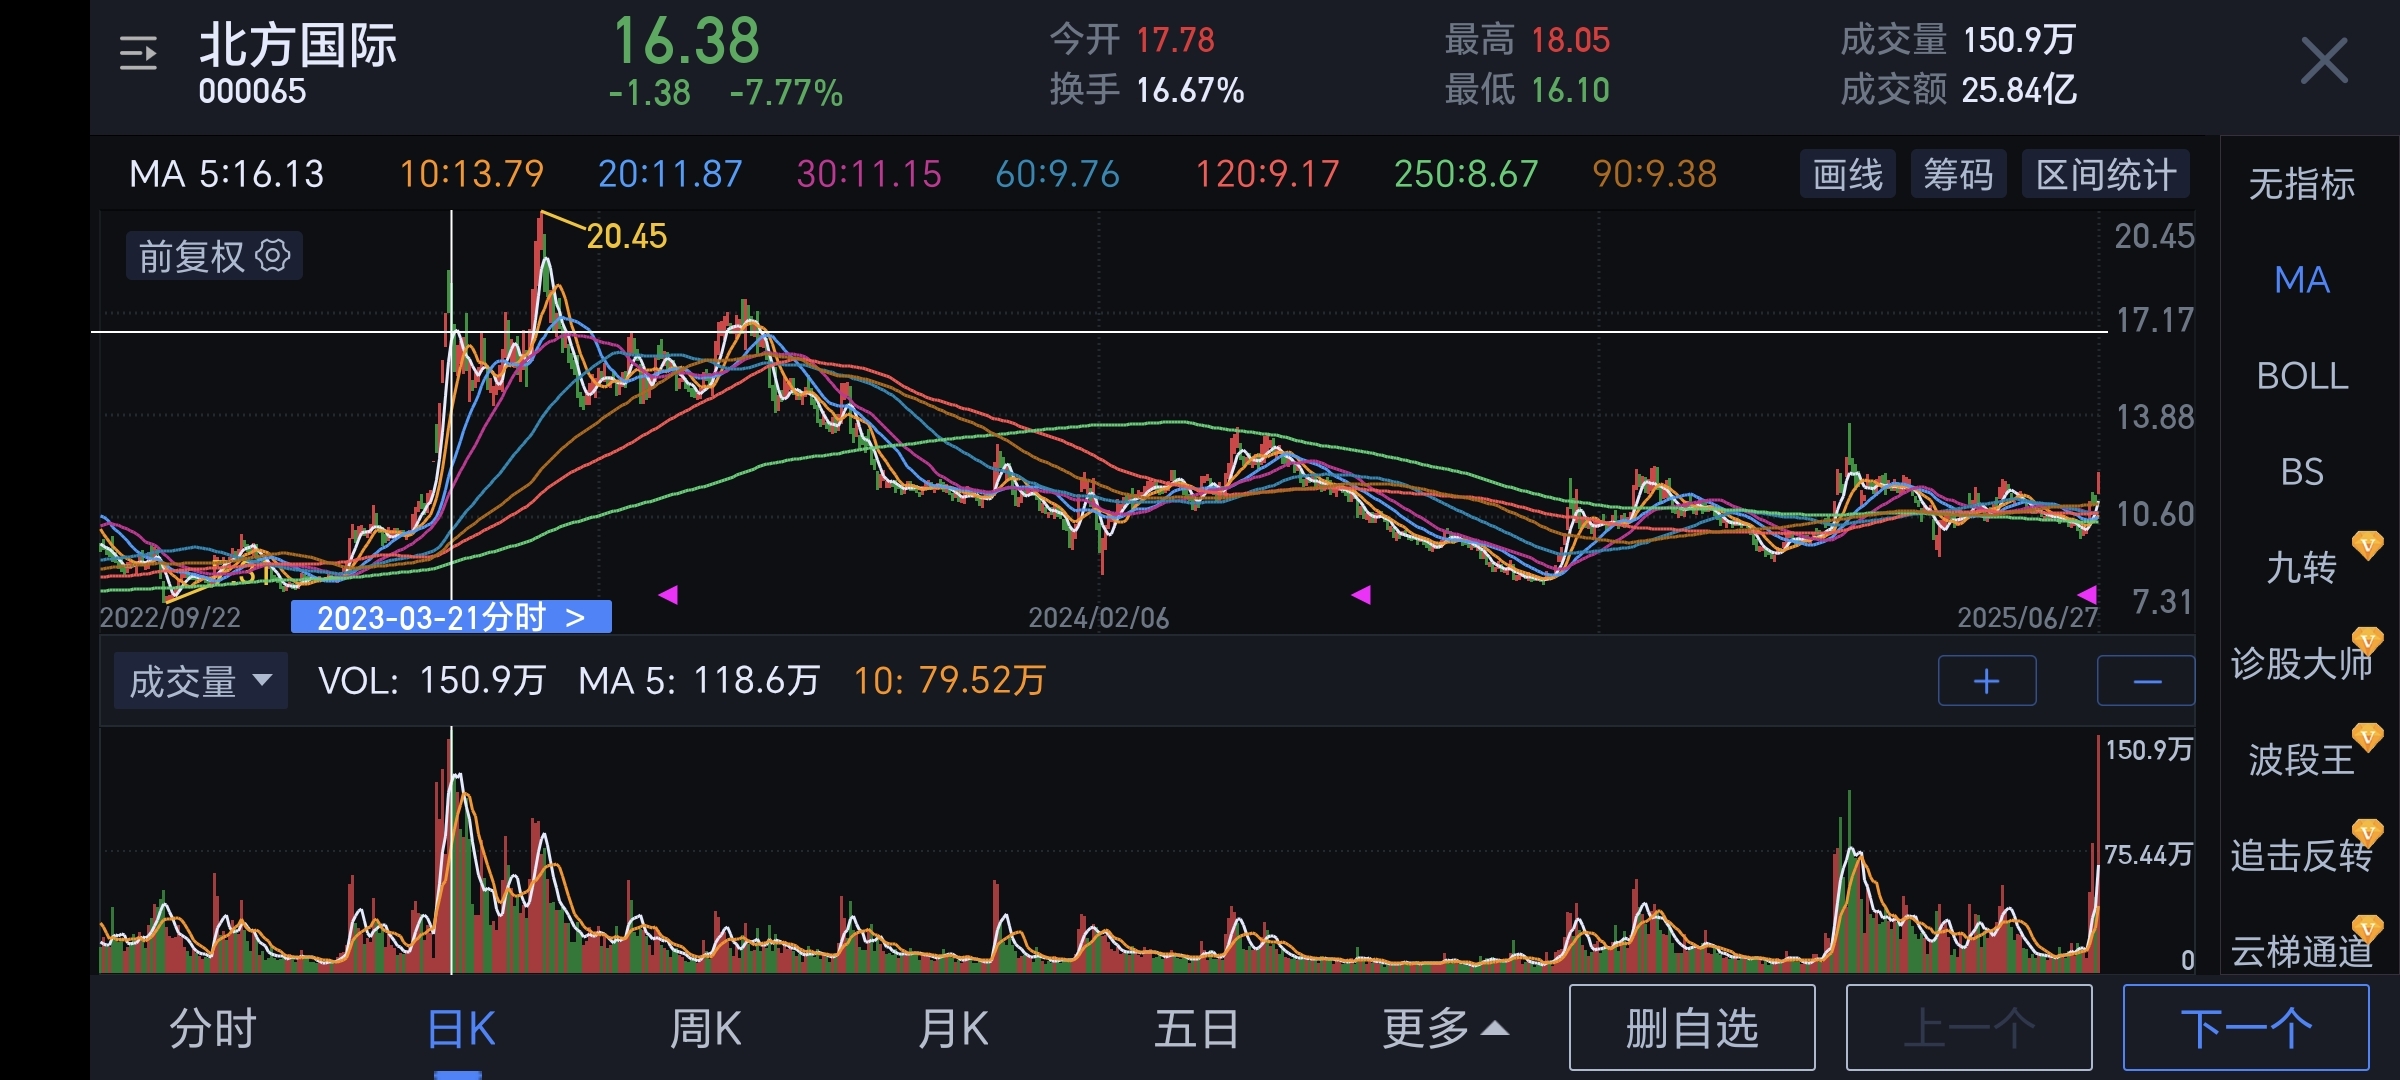
Task: Click the MA 60:9.76 label
Action: (1057, 175)
